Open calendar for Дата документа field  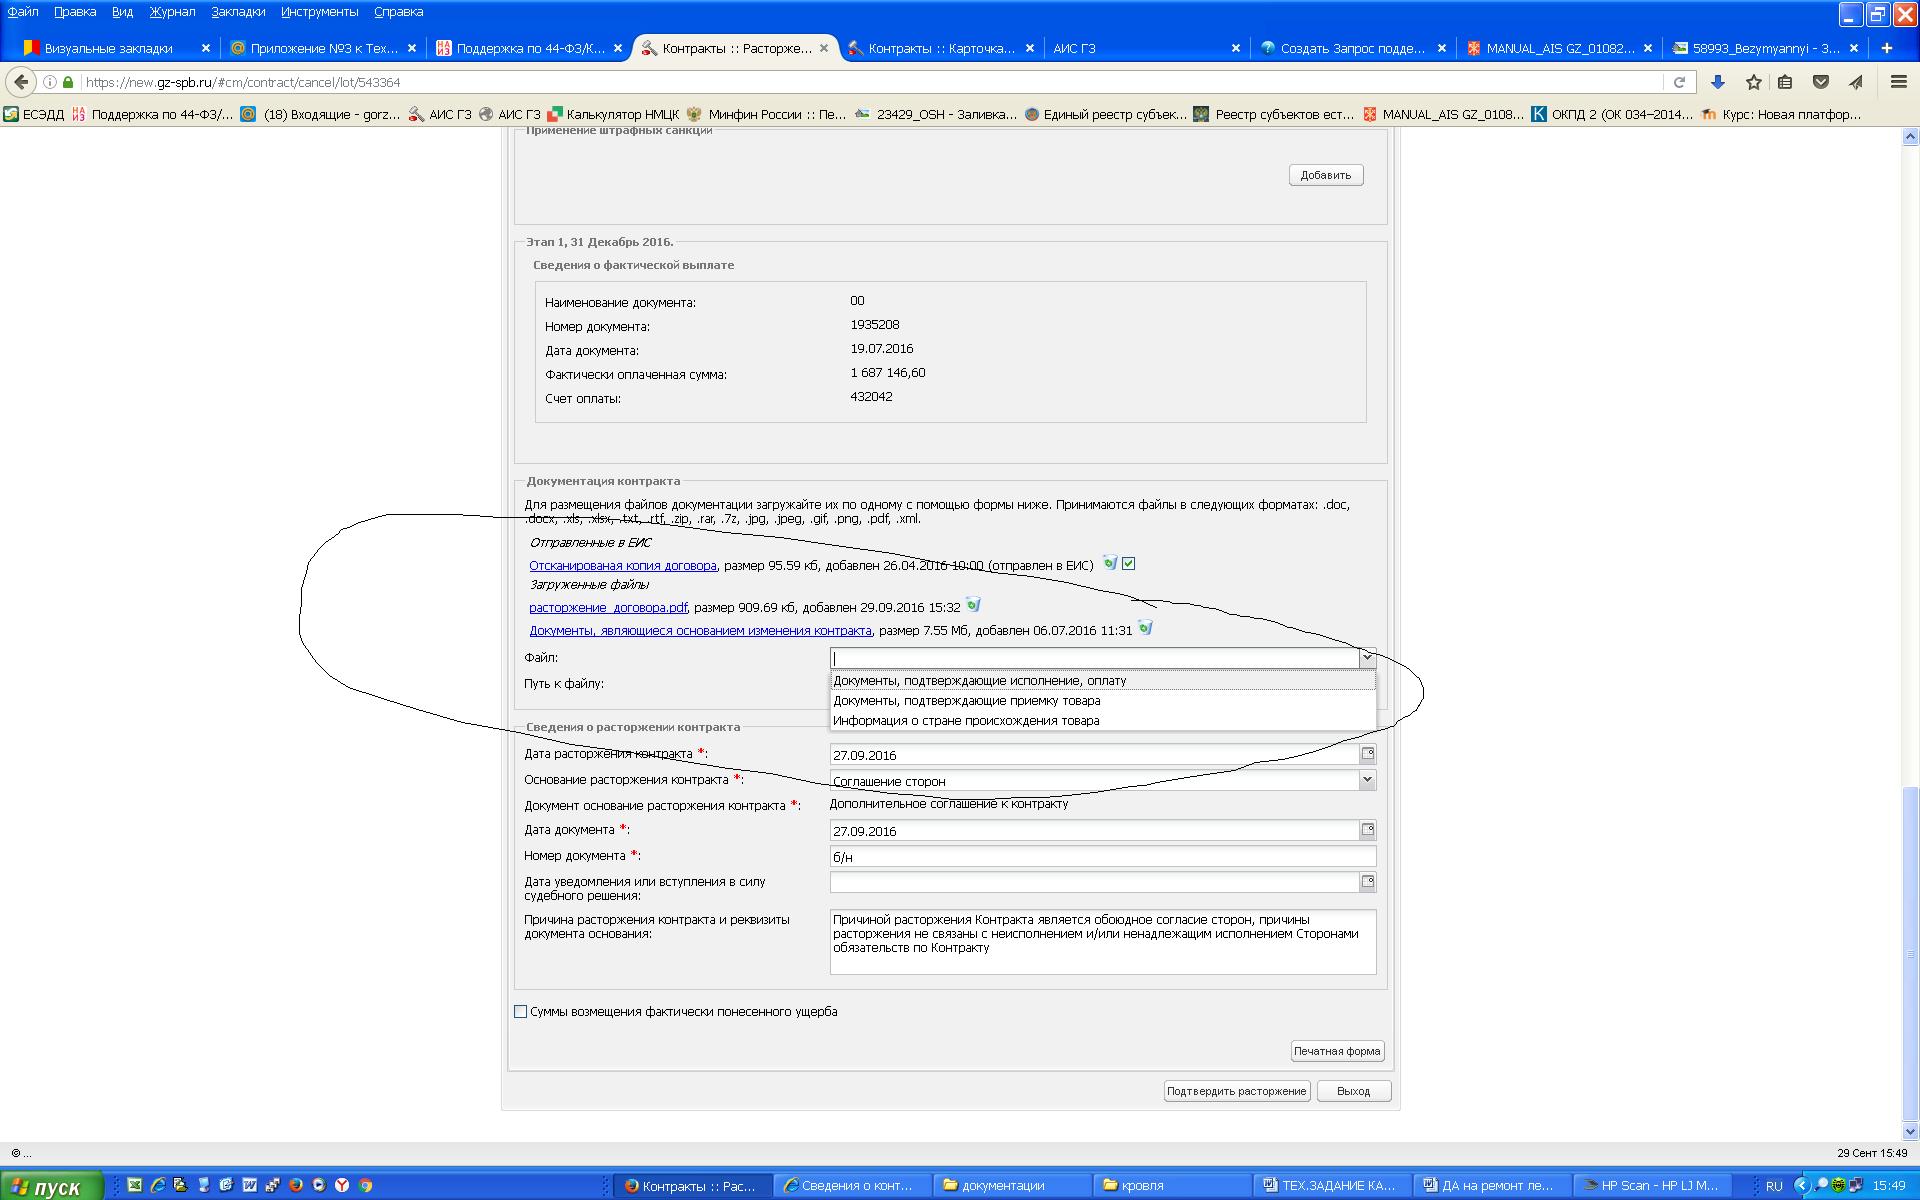point(1367,830)
